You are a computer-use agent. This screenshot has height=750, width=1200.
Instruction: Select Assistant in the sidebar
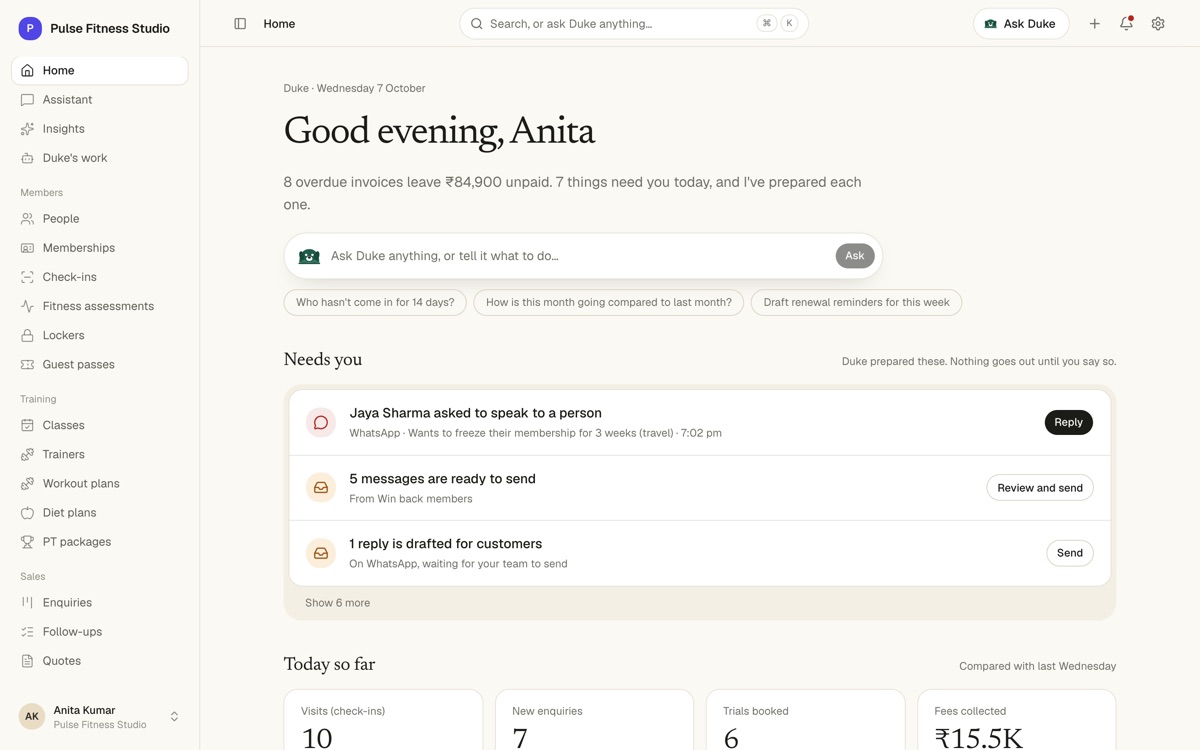[100, 100]
